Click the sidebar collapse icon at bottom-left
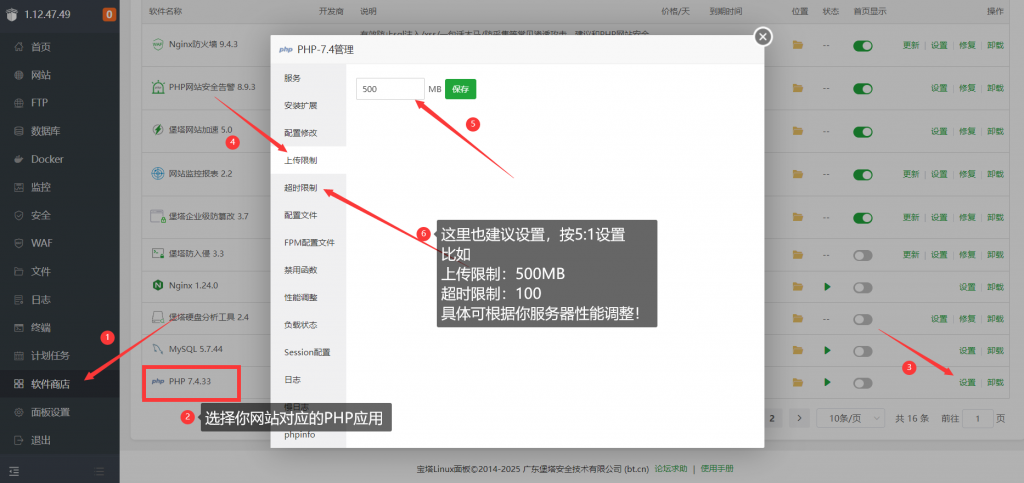The height and width of the screenshot is (483, 1024). point(14,471)
